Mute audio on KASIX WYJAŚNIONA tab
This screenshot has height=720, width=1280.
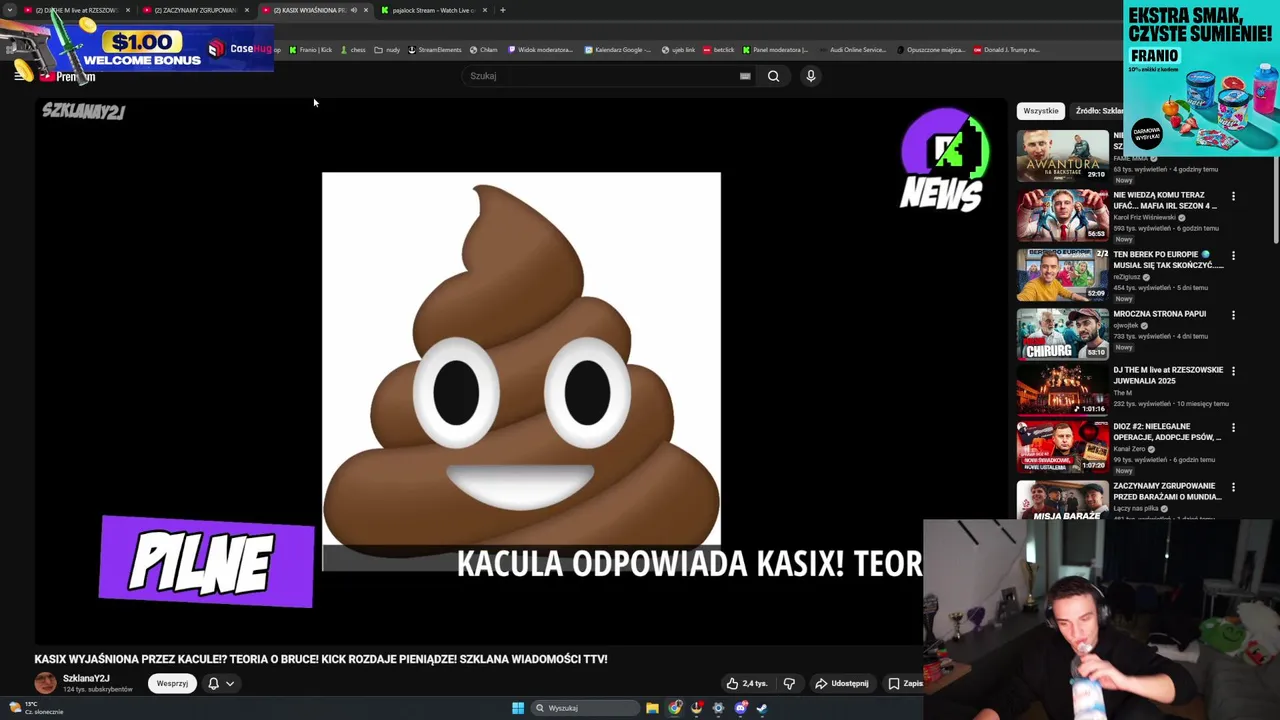353,10
